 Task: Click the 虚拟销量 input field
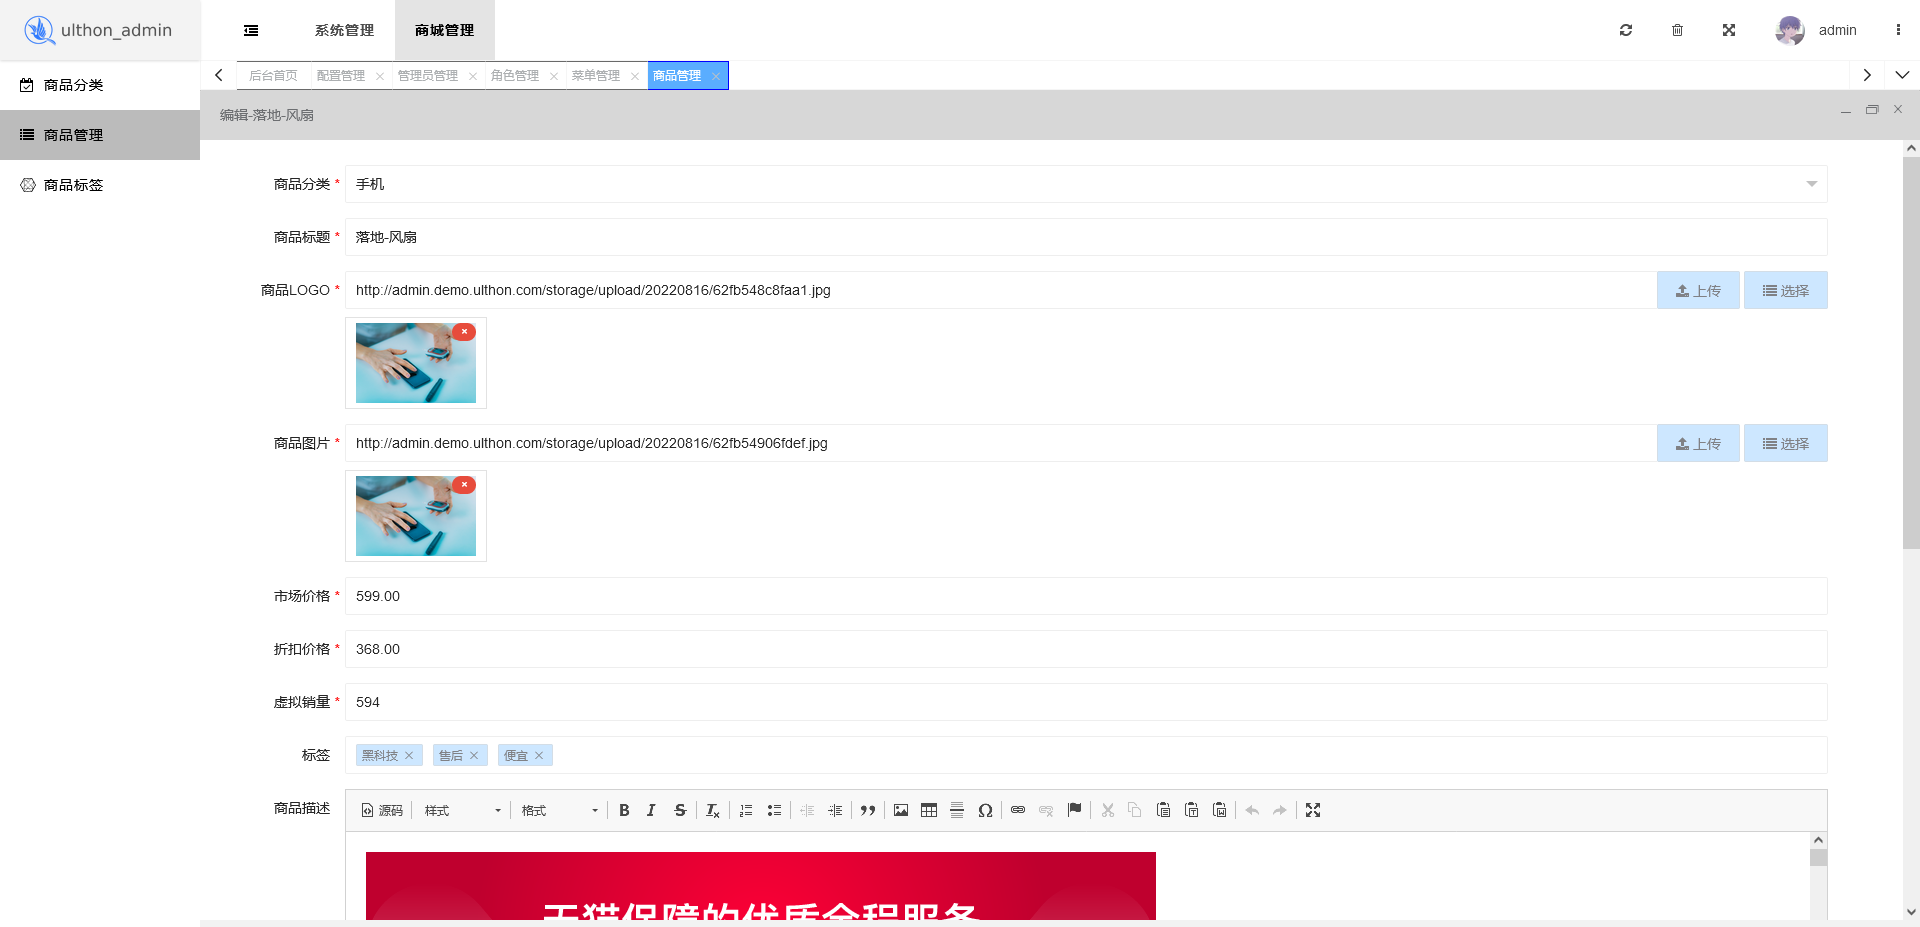pyautogui.click(x=1086, y=702)
